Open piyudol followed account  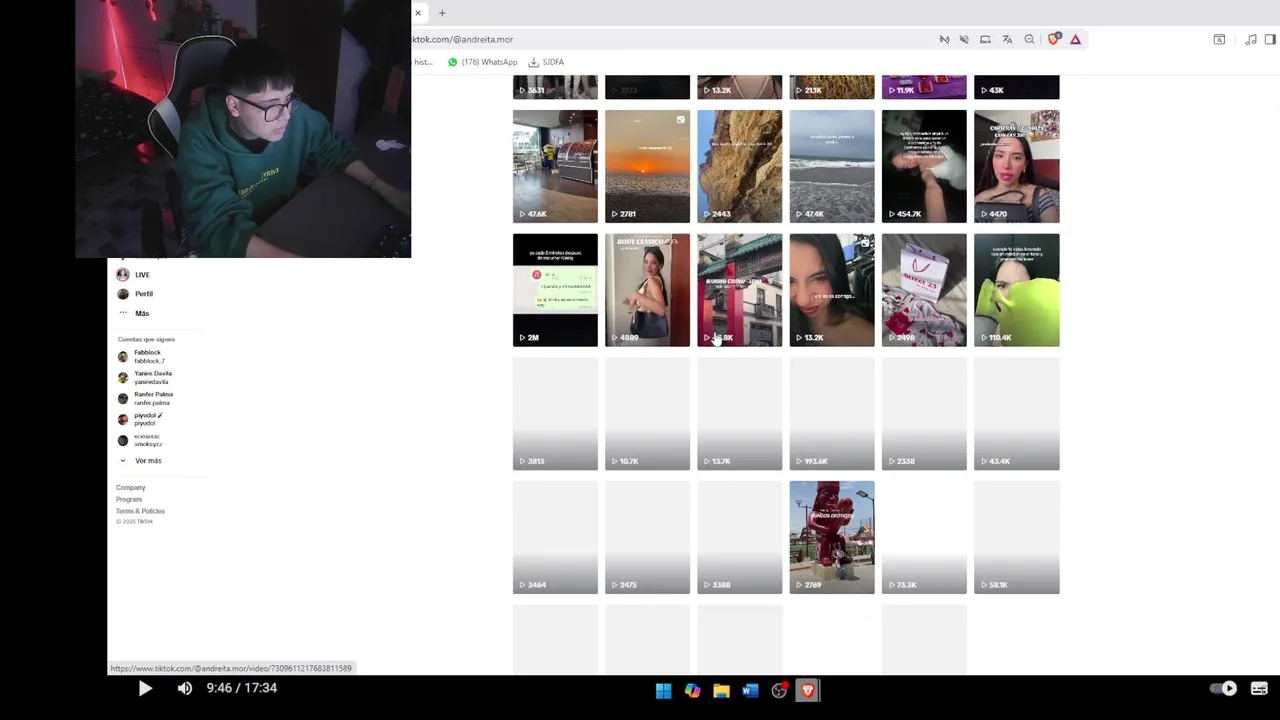coord(140,419)
